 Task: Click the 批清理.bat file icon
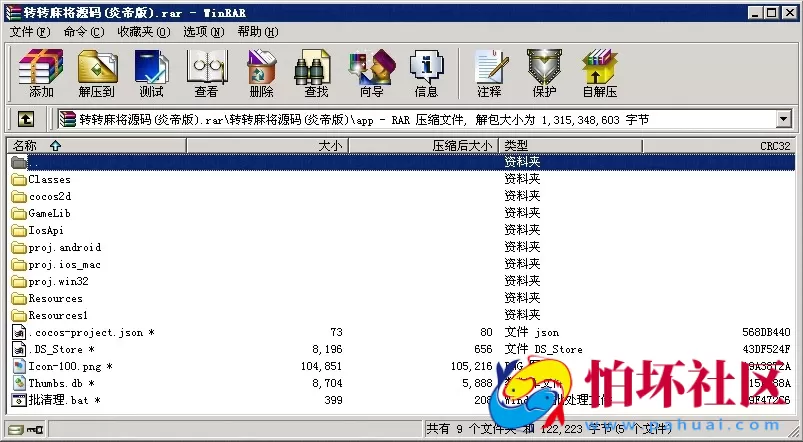tap(19, 400)
